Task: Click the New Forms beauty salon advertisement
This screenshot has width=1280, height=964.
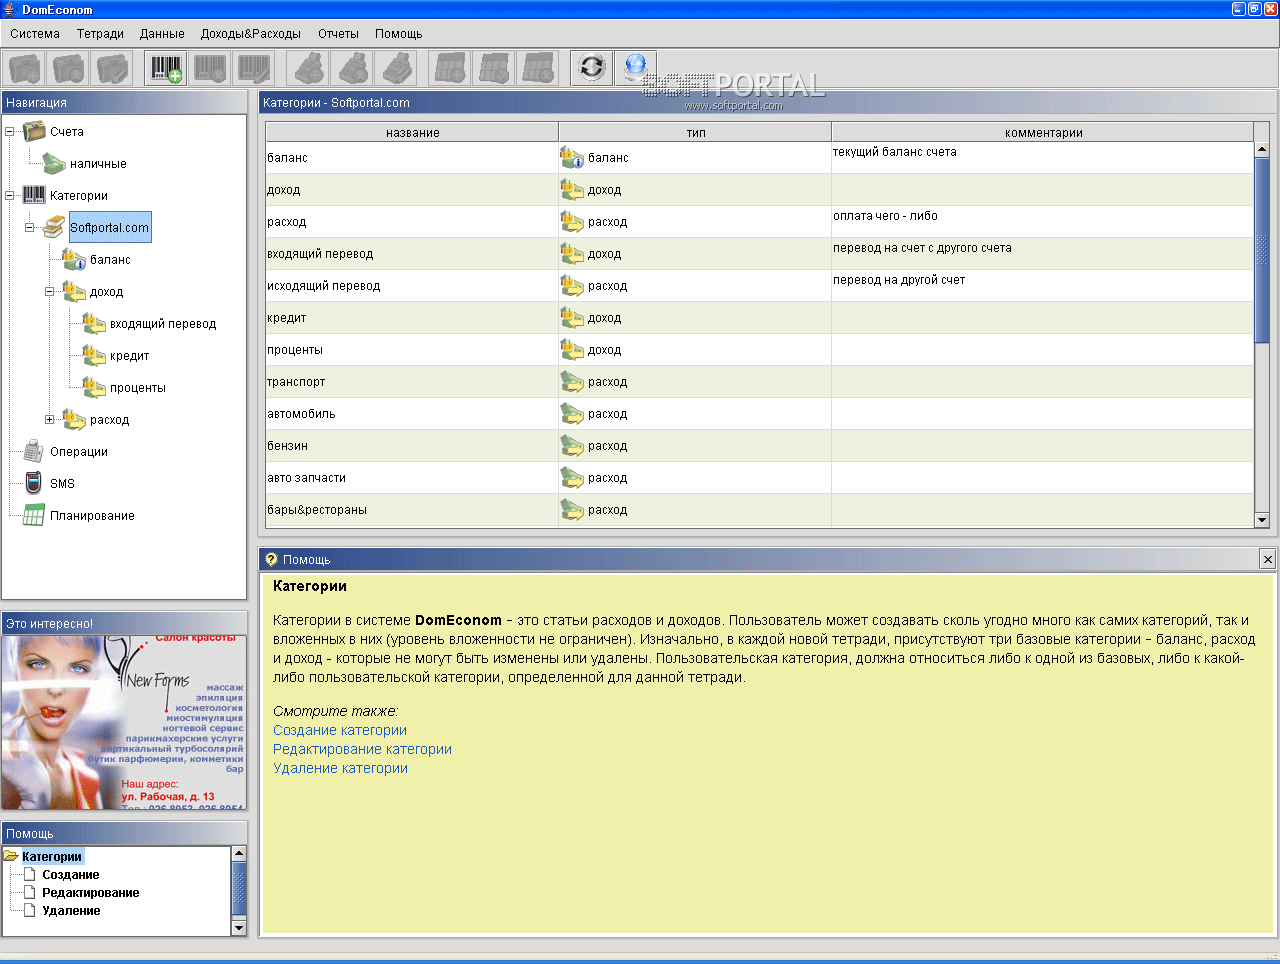Action: pos(124,722)
